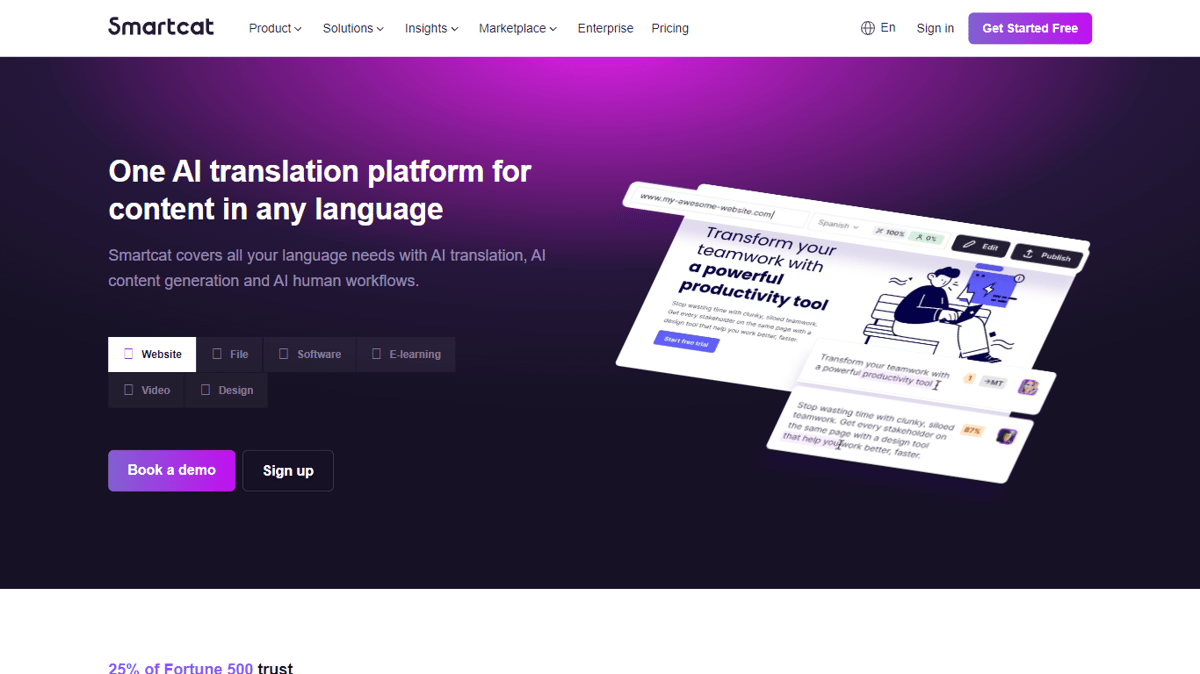Select the Website tab icon
The image size is (1200, 674).
[x=128, y=354]
